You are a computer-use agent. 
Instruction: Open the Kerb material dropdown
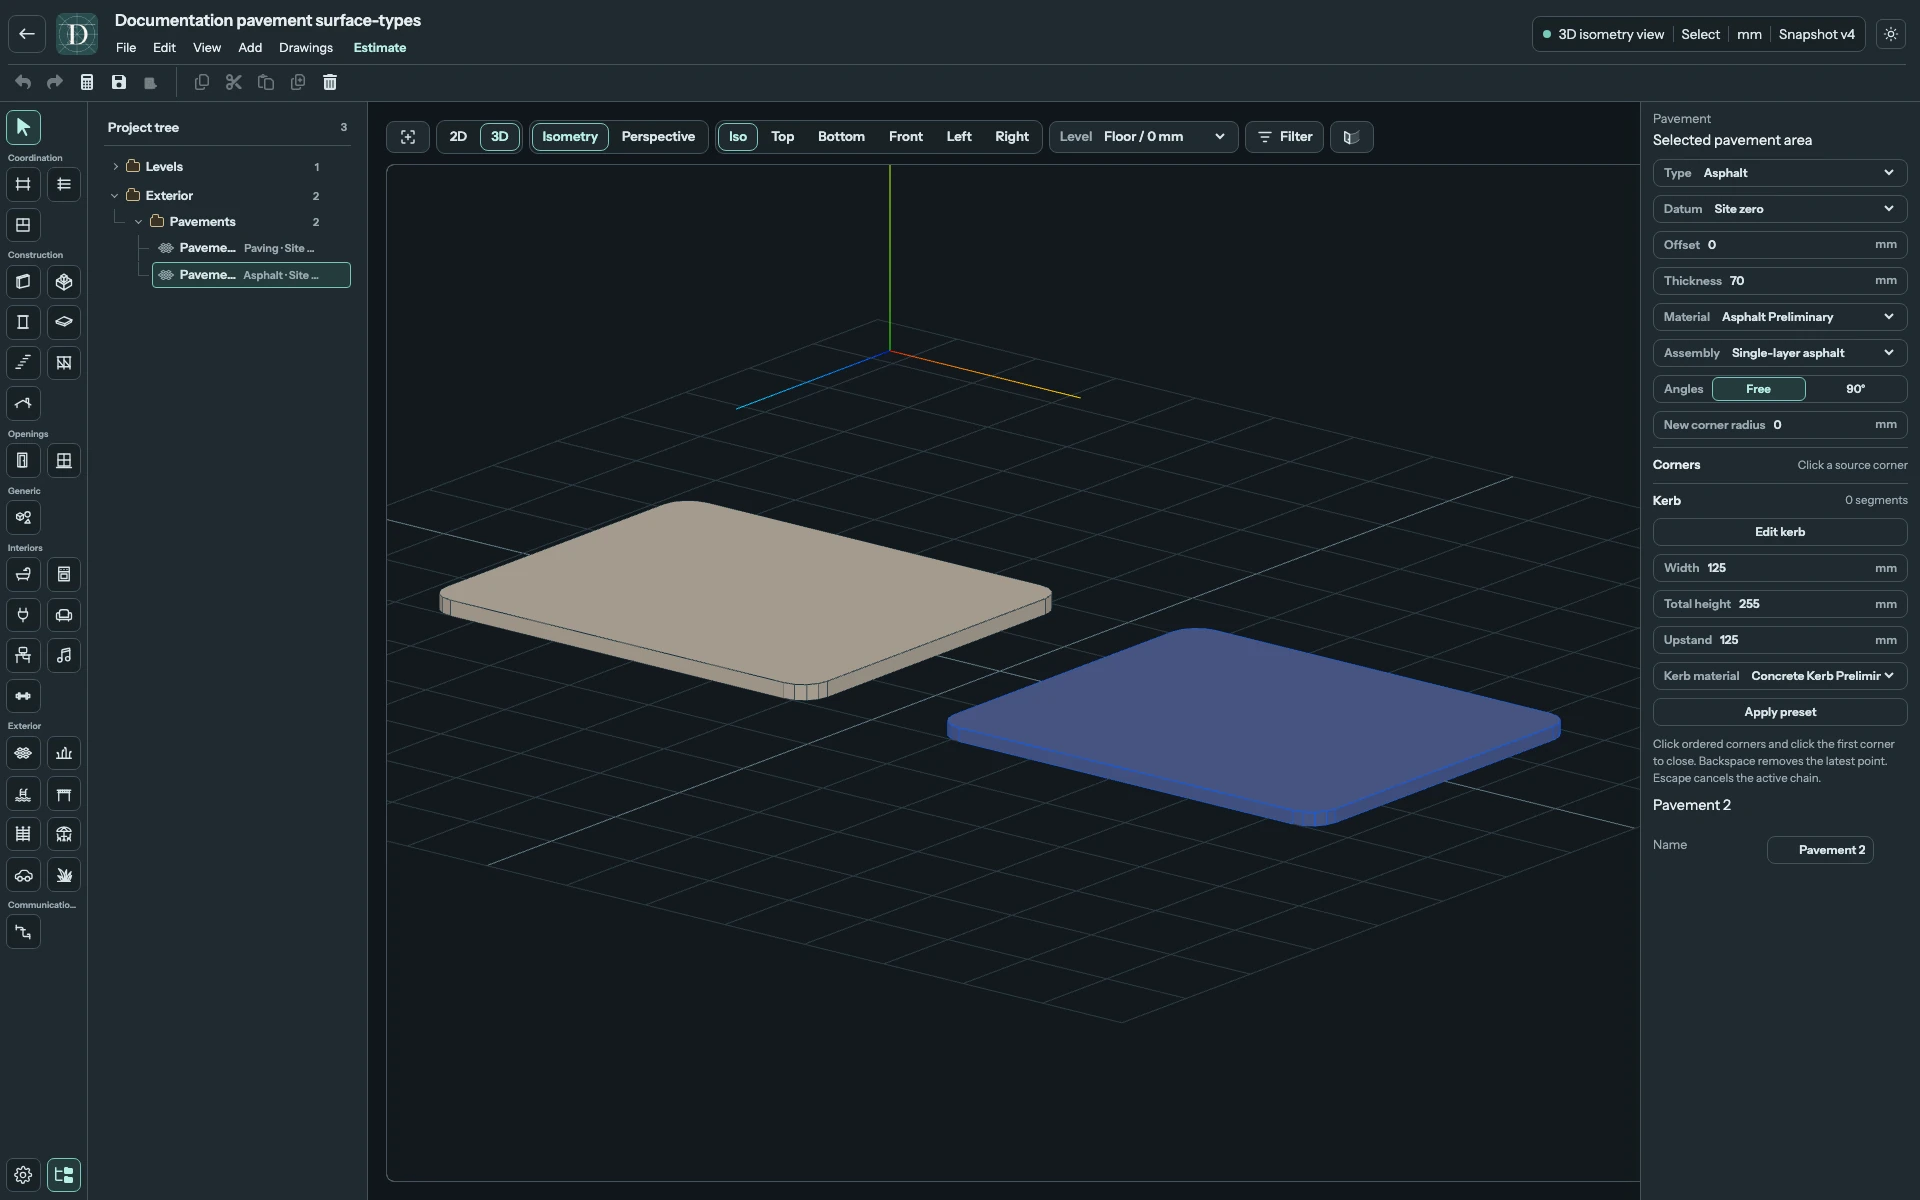(1780, 676)
